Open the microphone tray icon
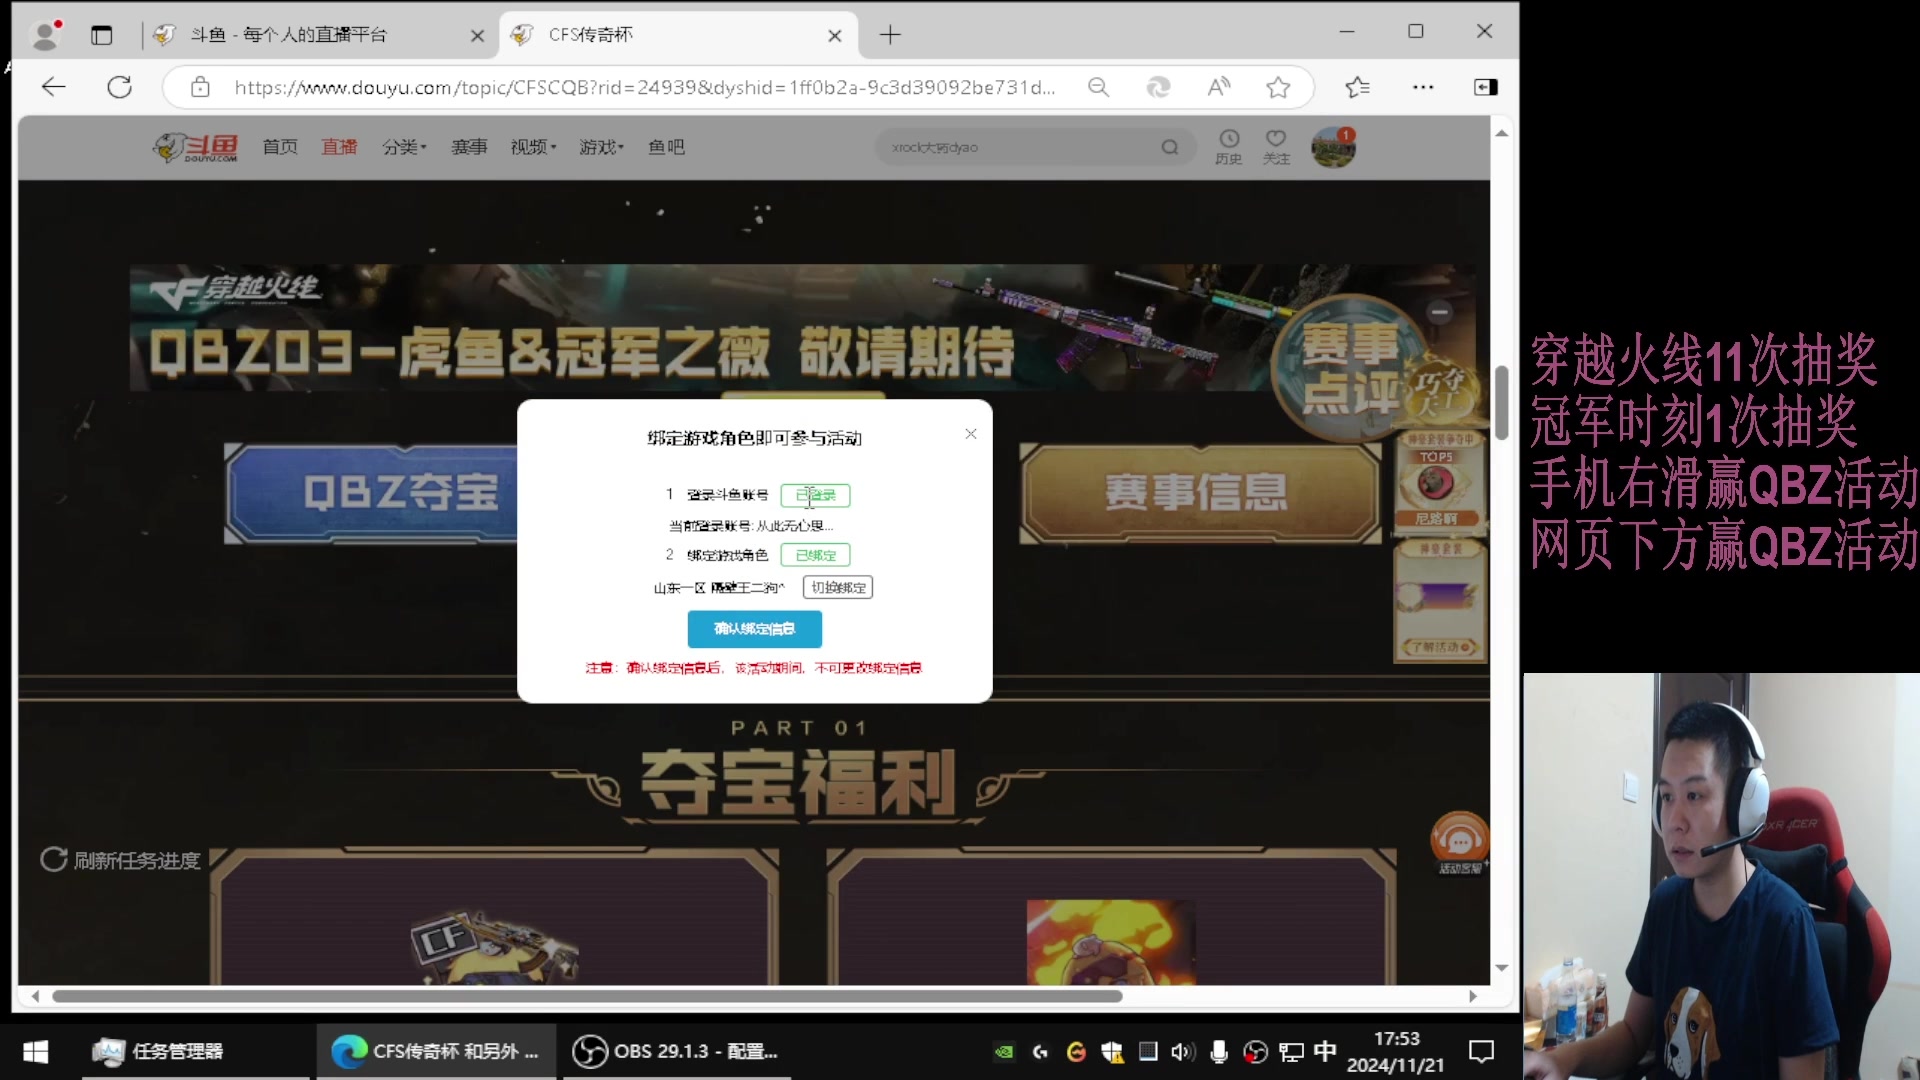This screenshot has width=1920, height=1080. 1219,1052
